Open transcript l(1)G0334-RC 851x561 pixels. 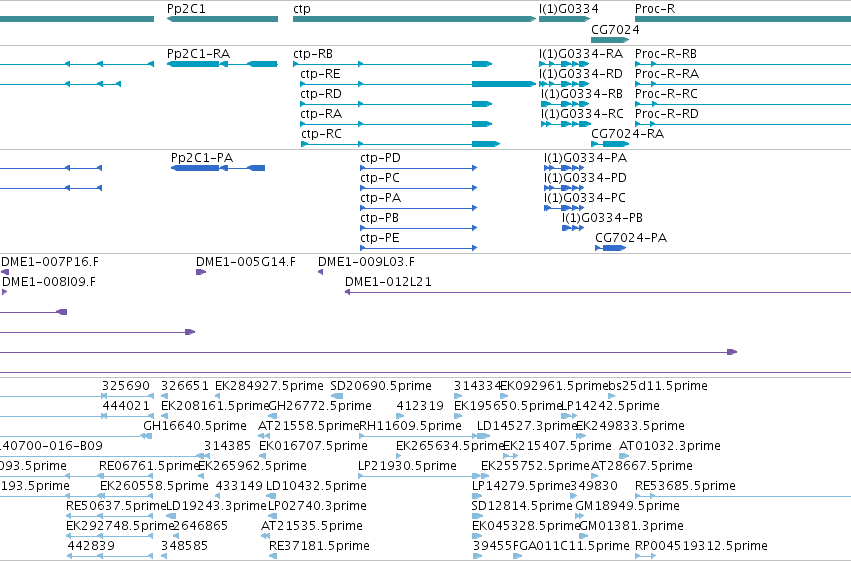click(582, 114)
